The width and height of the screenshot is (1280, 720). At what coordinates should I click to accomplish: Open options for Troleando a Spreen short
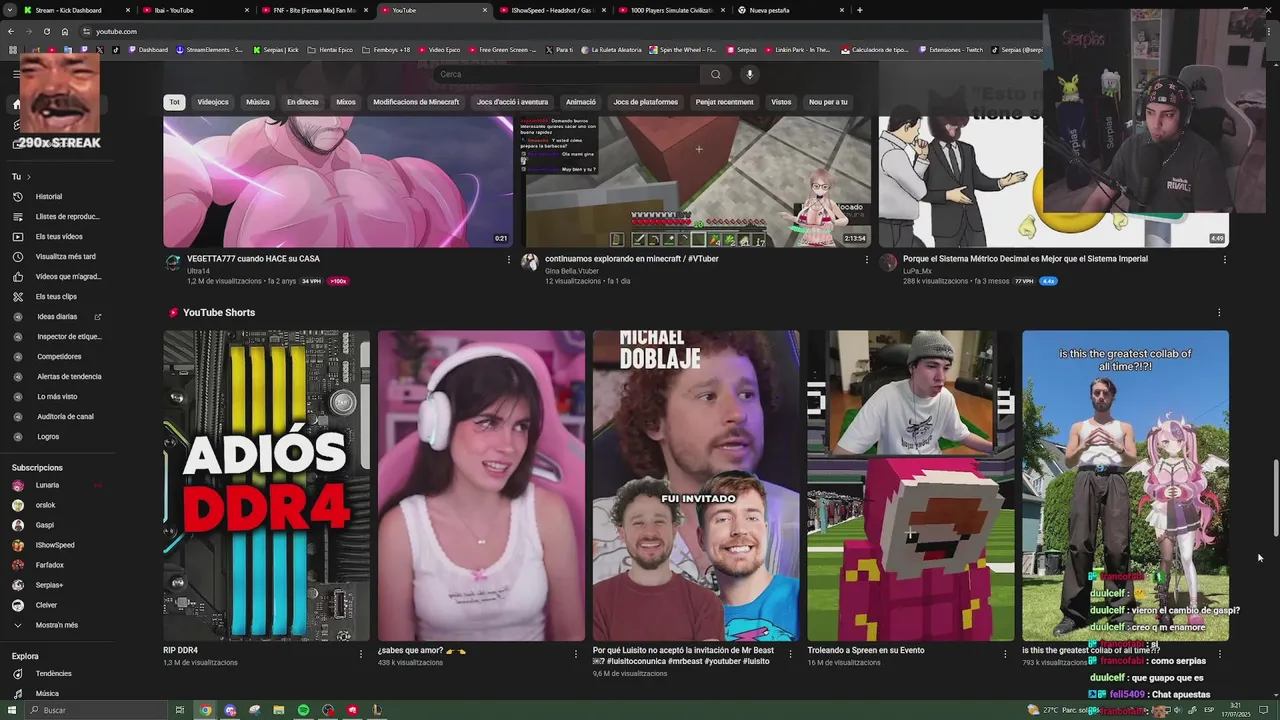[x=1005, y=654]
